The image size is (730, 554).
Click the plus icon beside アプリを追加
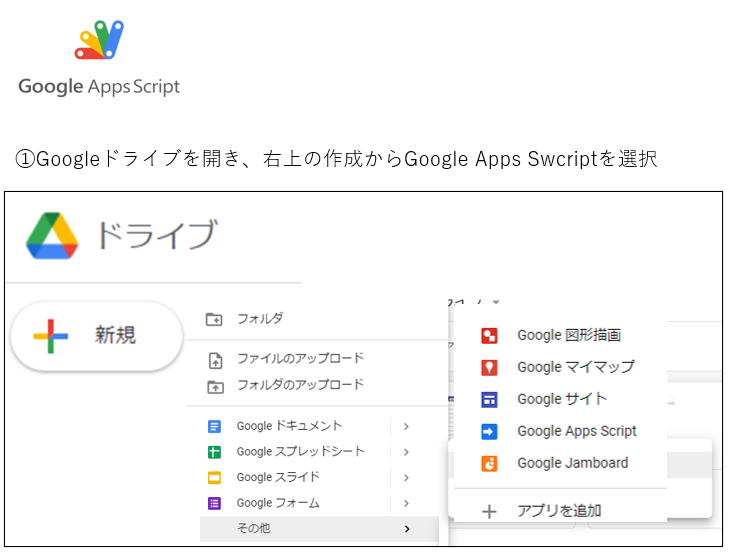489,512
